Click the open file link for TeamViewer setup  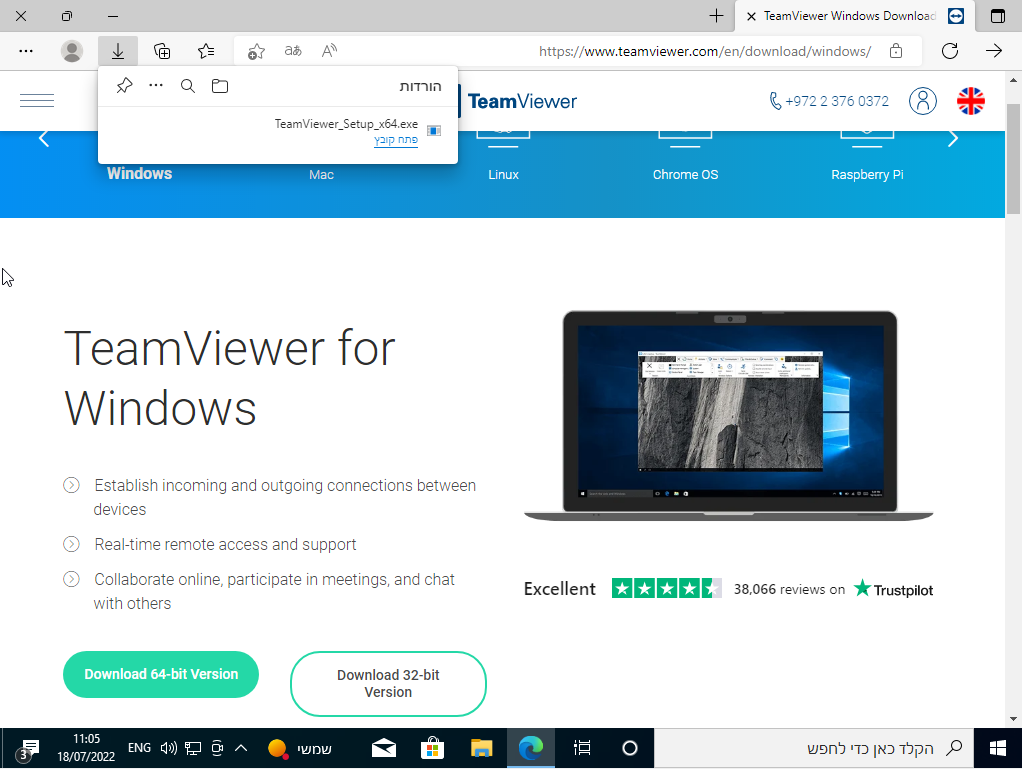pyautogui.click(x=396, y=139)
